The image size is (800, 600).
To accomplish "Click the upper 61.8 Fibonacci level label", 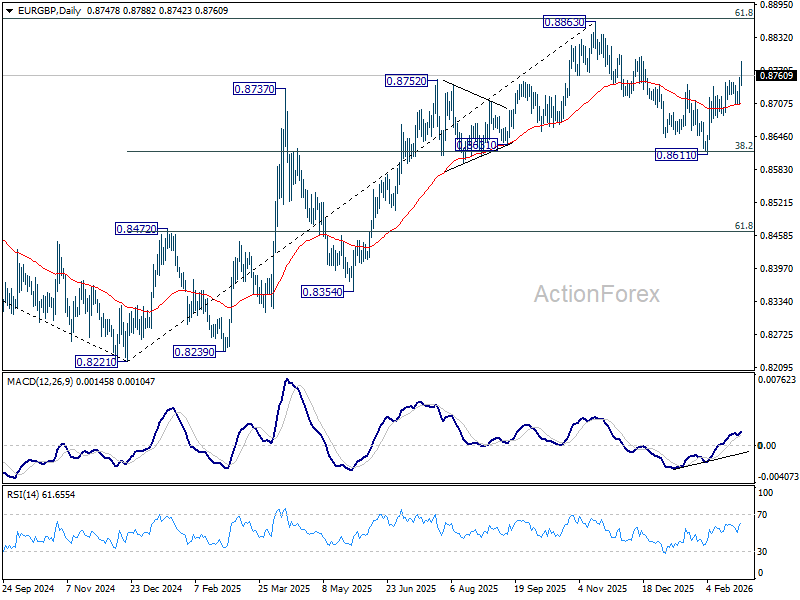I will [743, 13].
